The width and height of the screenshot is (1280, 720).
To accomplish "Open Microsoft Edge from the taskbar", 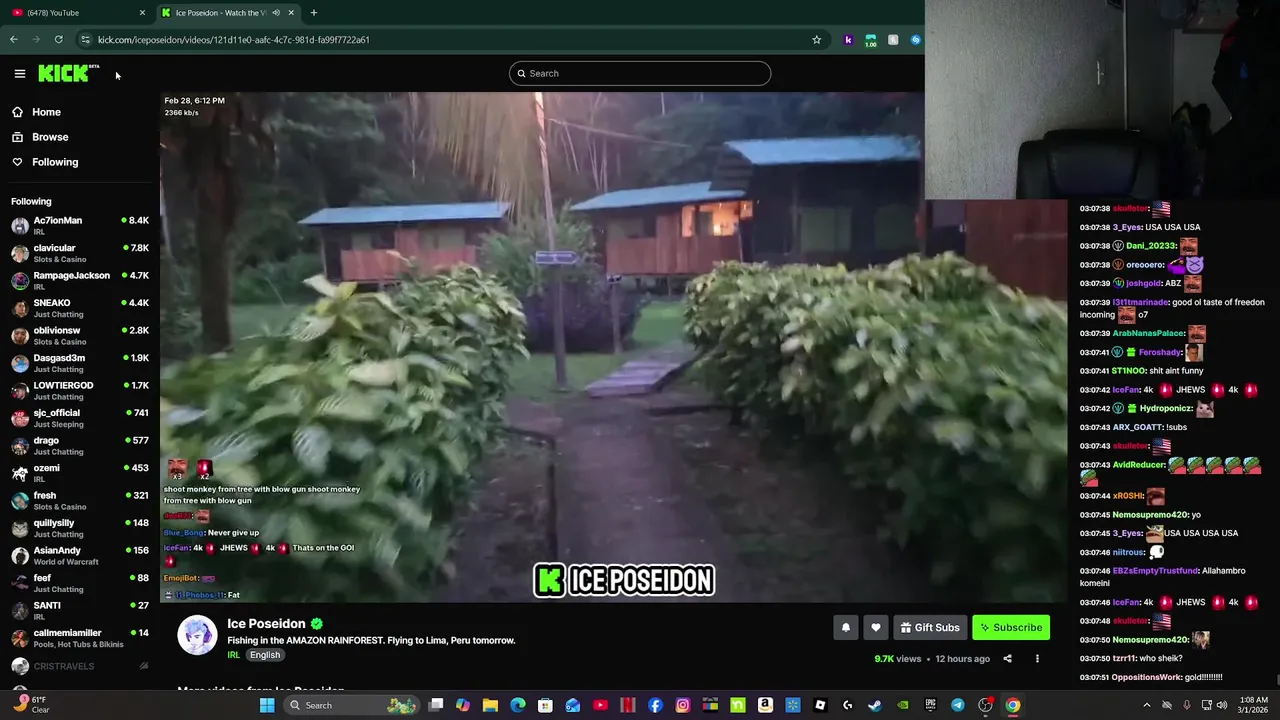I will point(518,705).
